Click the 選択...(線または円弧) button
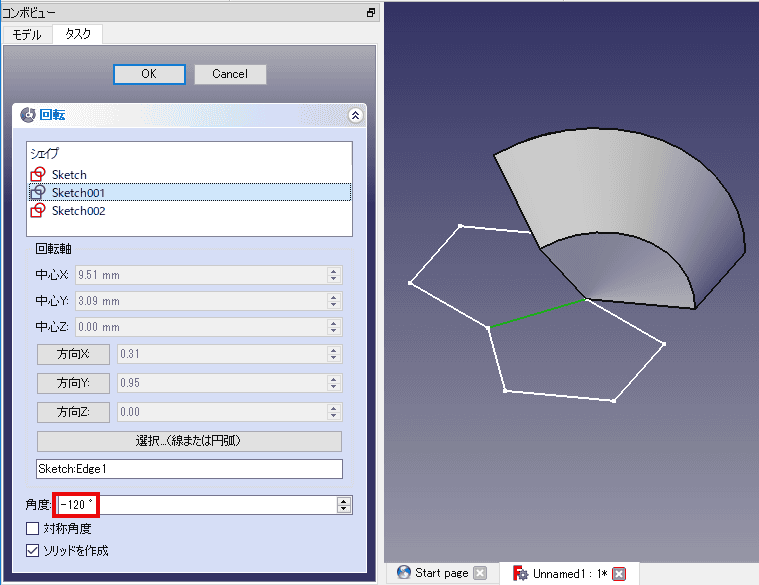The image size is (759, 585). pos(189,441)
